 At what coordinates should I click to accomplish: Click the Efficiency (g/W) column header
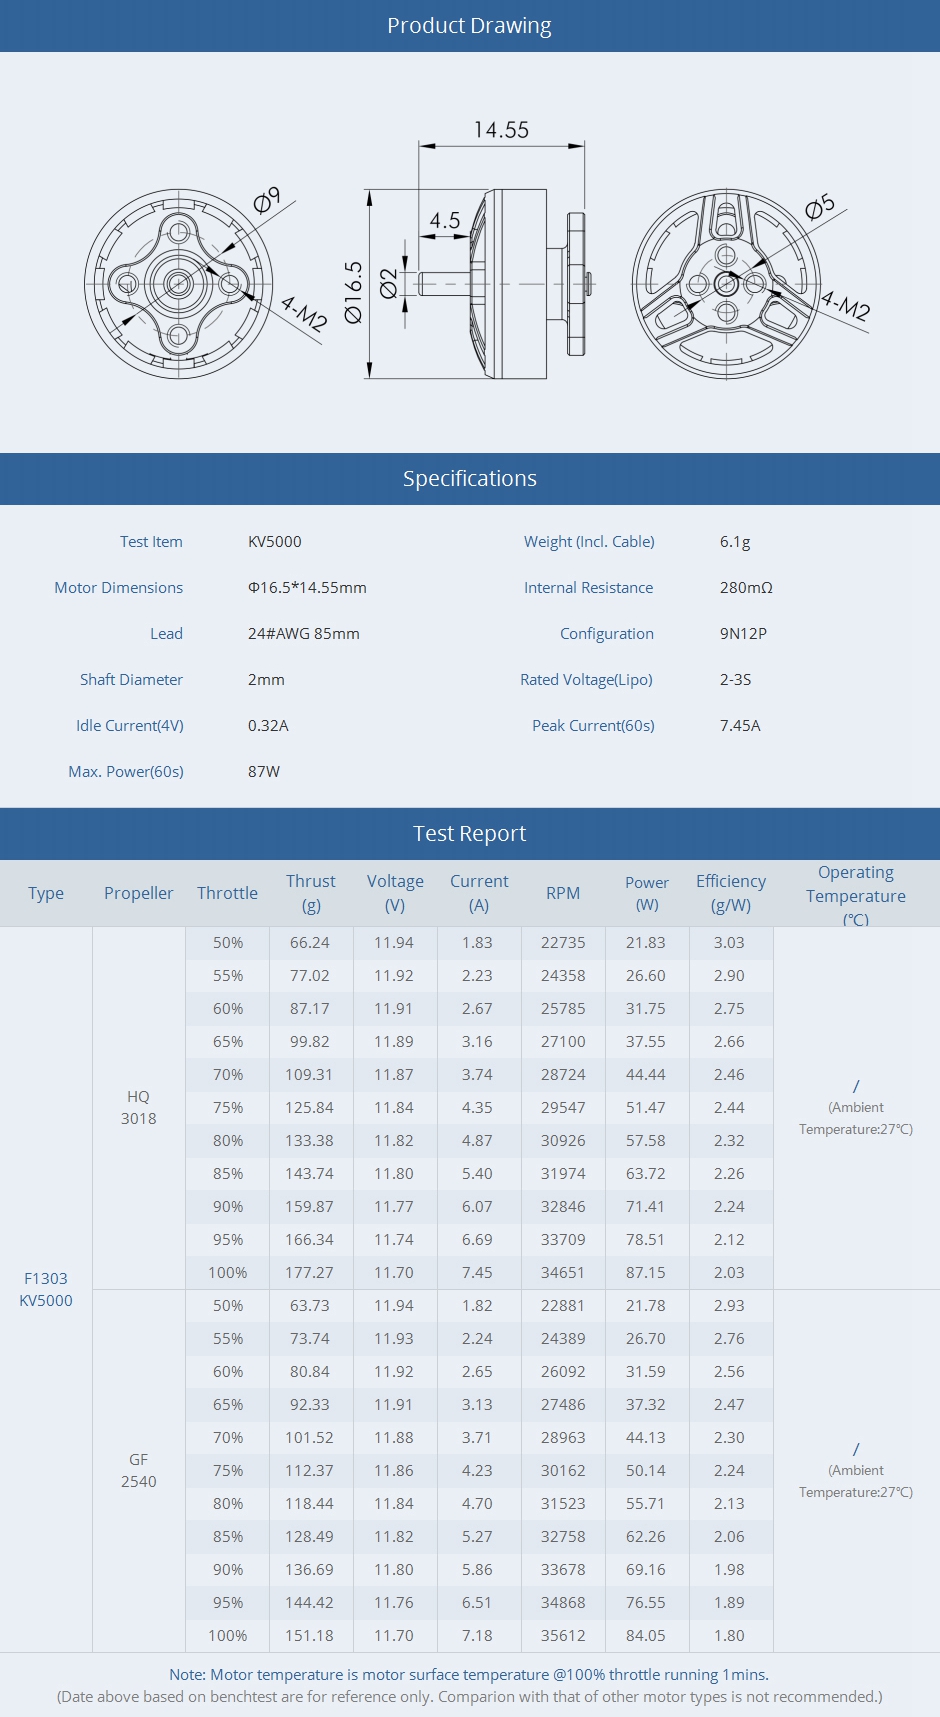(730, 893)
